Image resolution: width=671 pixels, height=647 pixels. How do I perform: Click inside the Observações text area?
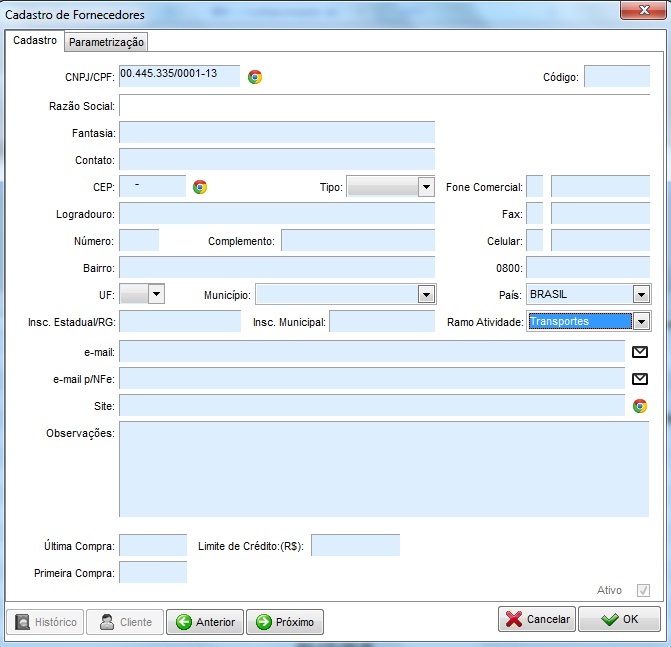(384, 469)
